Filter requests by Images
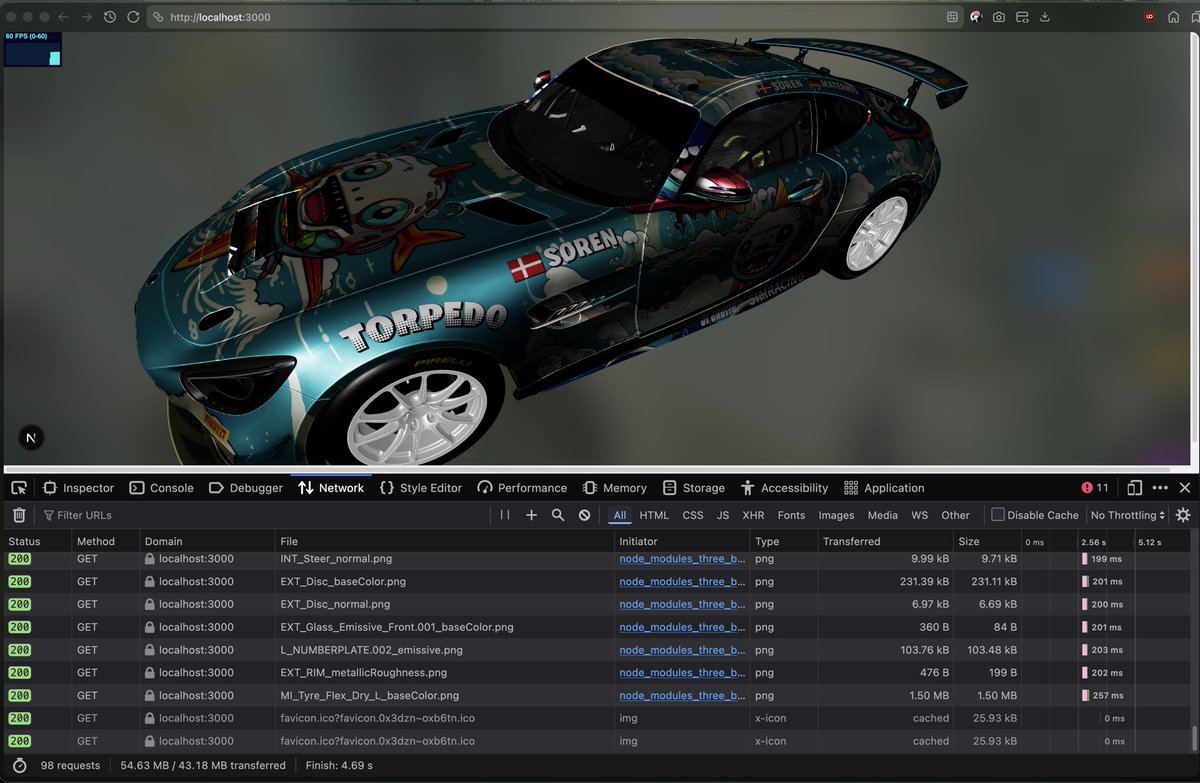Screen dimensions: 1200x783 coord(836,515)
